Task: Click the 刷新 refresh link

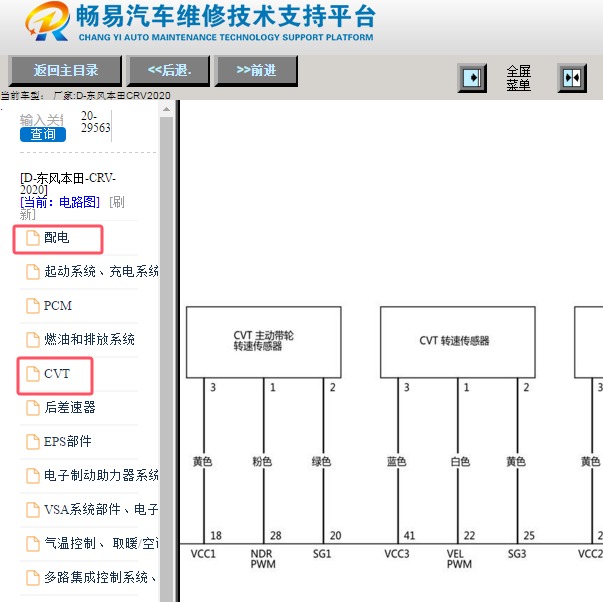Action: [x=72, y=208]
